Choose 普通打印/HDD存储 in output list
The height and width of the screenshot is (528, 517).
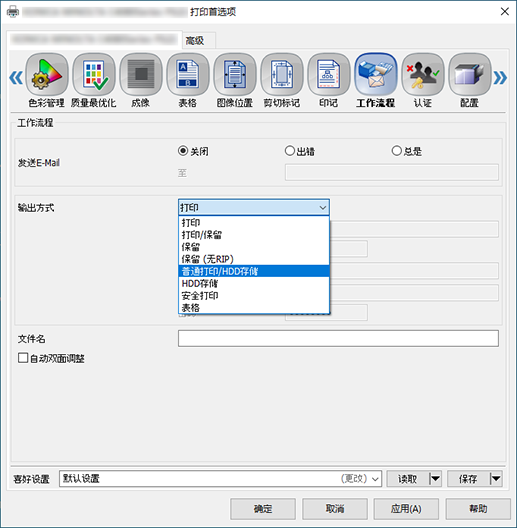tap(254, 271)
